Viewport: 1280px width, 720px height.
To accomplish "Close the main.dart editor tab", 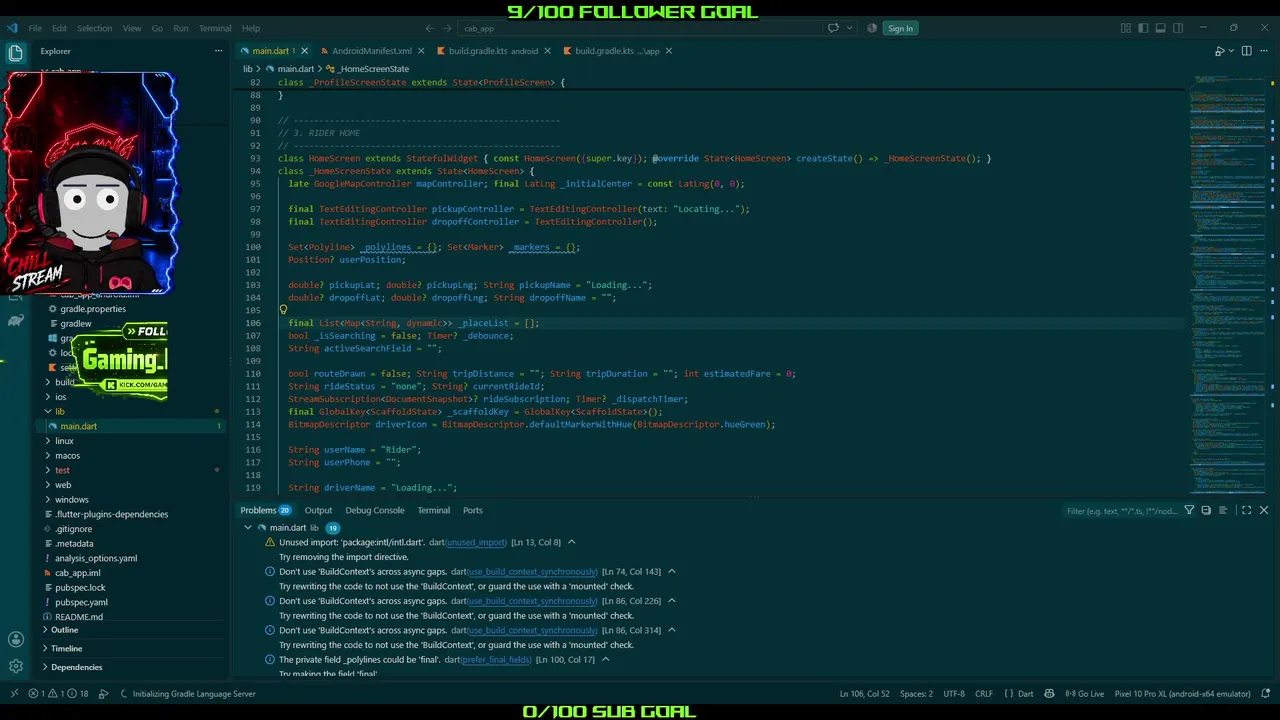I will [304, 50].
